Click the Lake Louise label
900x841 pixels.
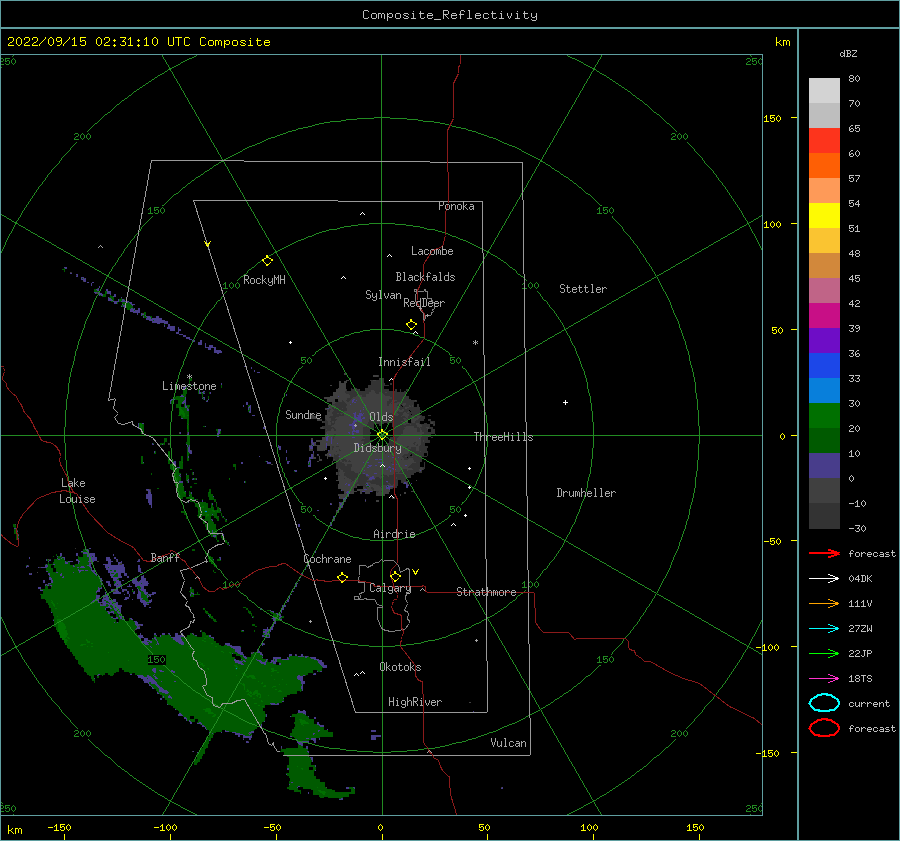[77, 491]
